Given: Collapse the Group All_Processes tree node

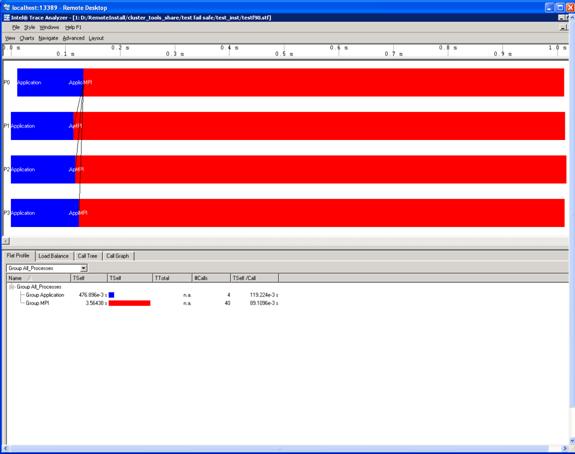Looking at the screenshot, I should (x=11, y=287).
